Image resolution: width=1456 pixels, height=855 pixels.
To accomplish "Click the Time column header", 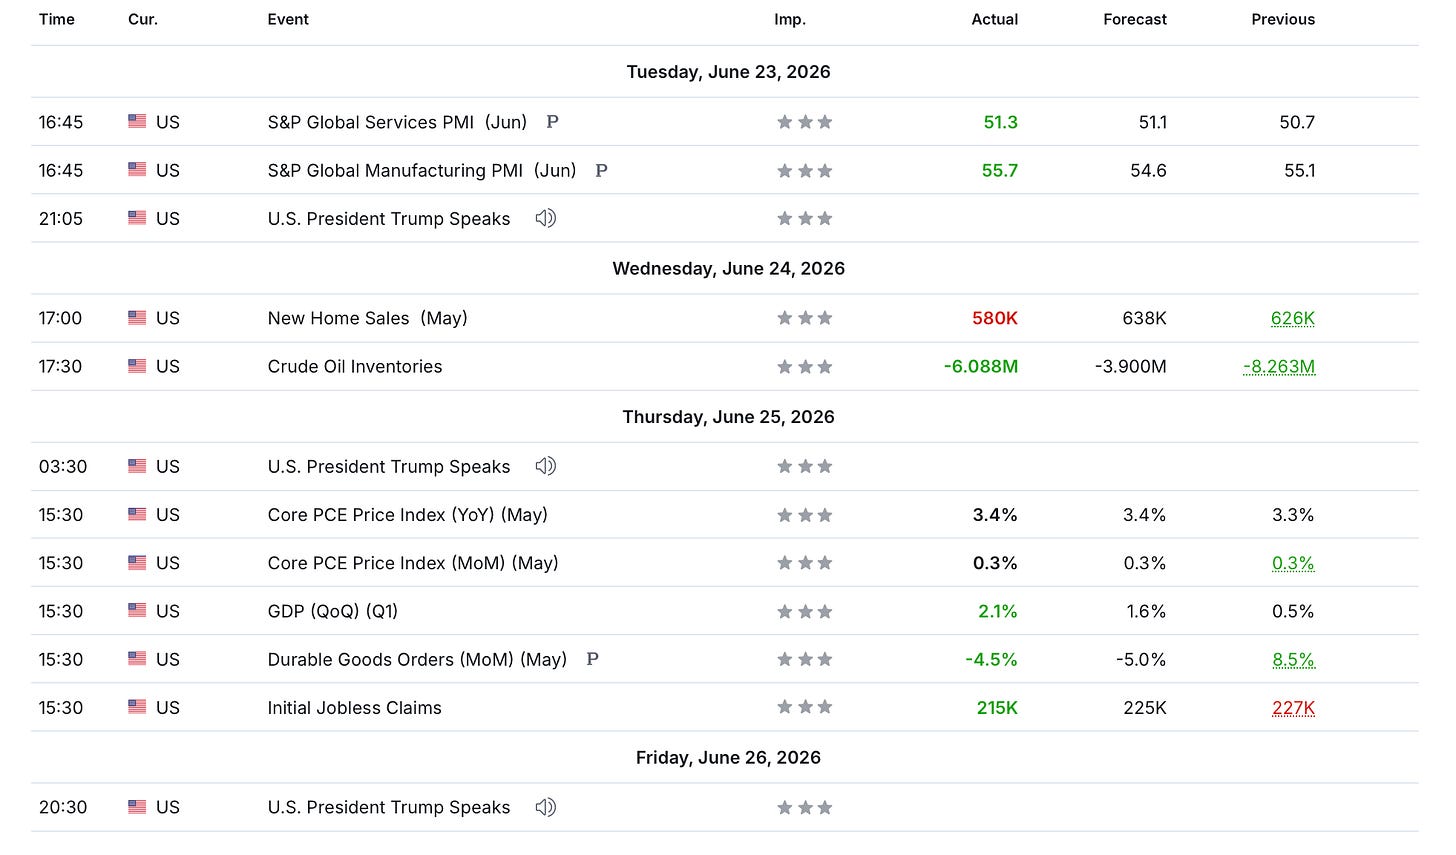I will click(57, 19).
